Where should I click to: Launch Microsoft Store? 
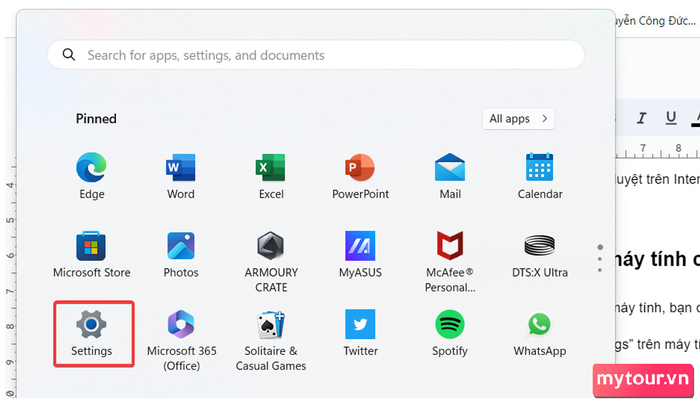[92, 254]
